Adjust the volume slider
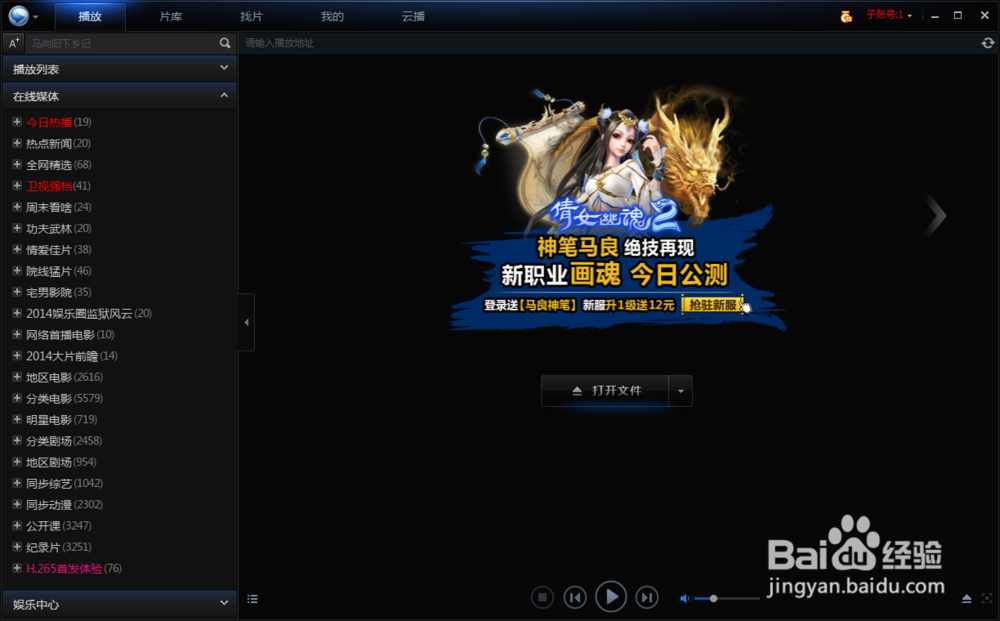 pyautogui.click(x=726, y=598)
